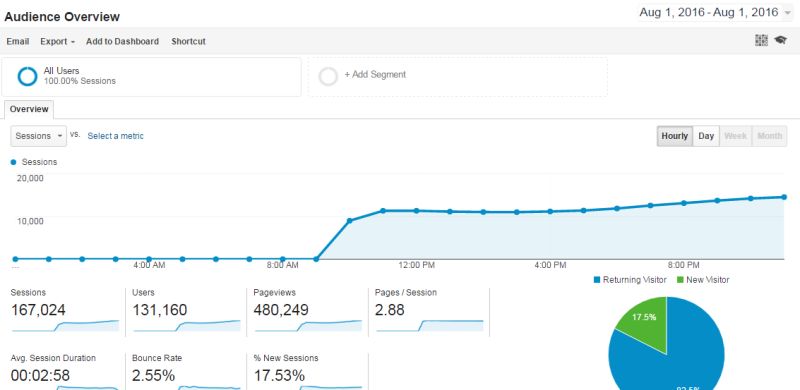Click the Add Segment empty circle icon
Screen dimensions: 800x390
[x=328, y=77]
